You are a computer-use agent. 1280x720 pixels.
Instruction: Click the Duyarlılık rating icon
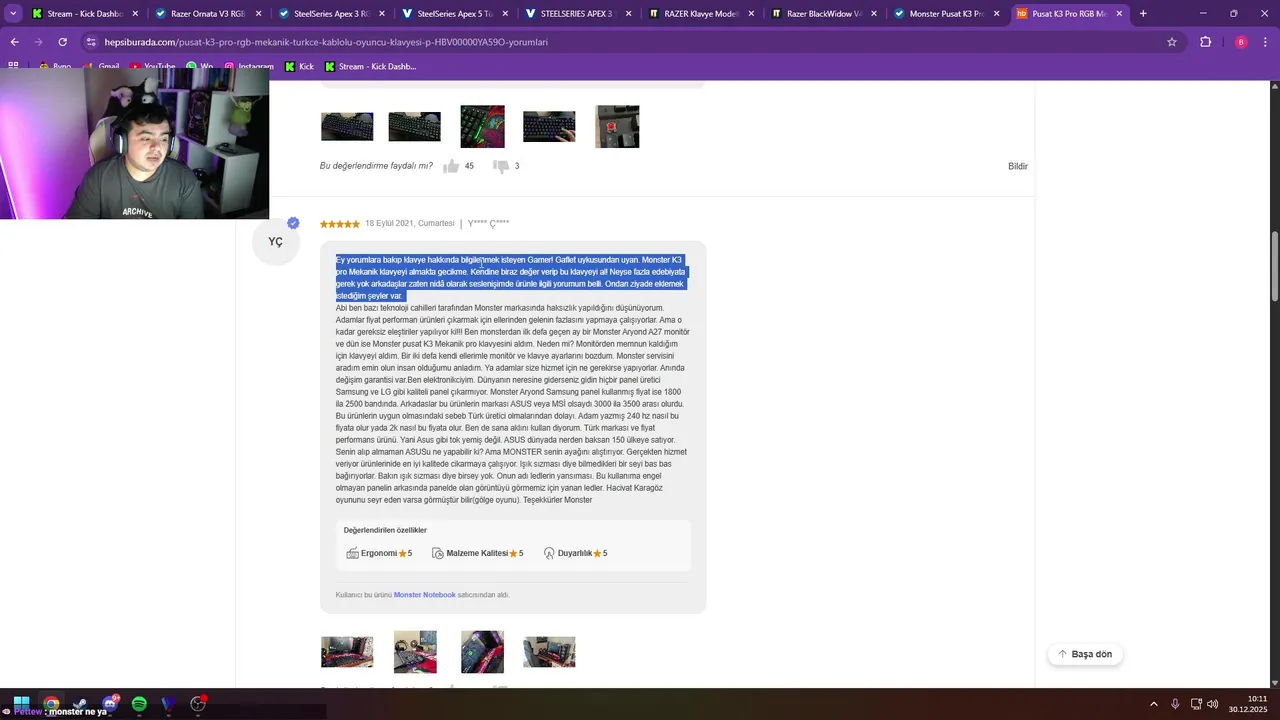(x=549, y=553)
